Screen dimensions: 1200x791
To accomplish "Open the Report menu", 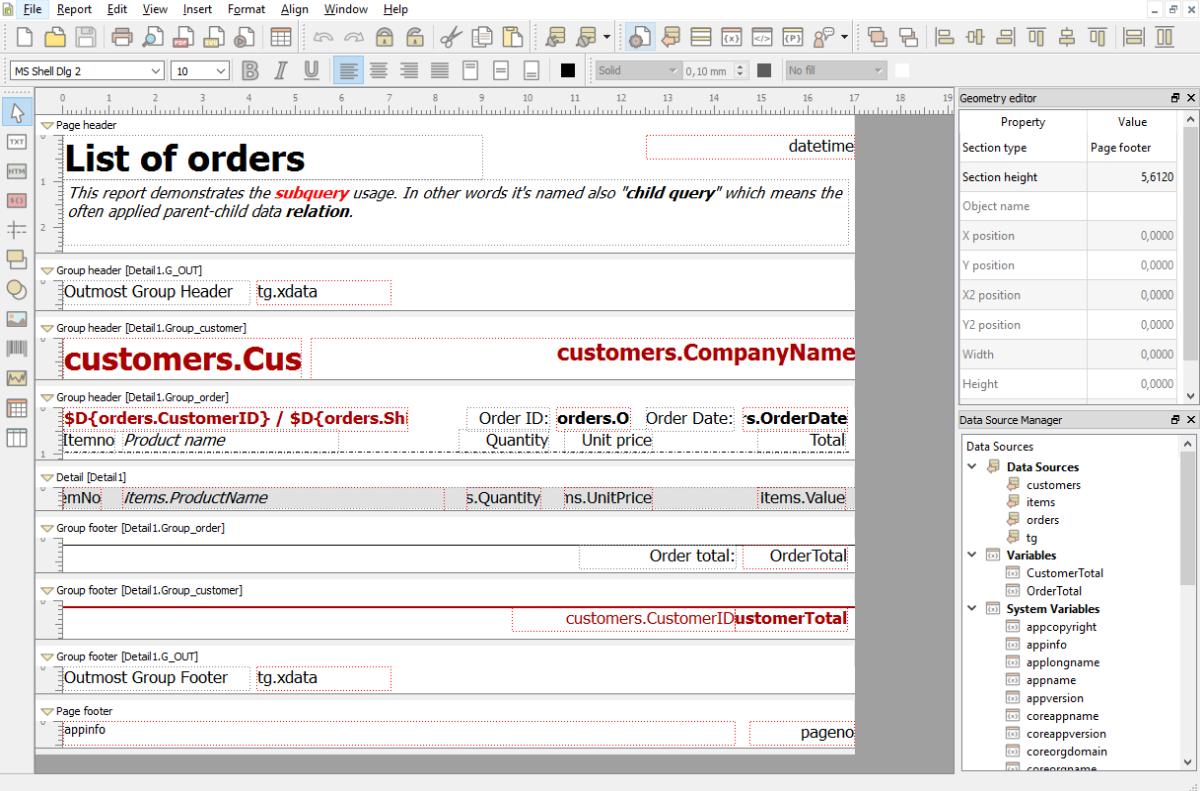I will (74, 9).
